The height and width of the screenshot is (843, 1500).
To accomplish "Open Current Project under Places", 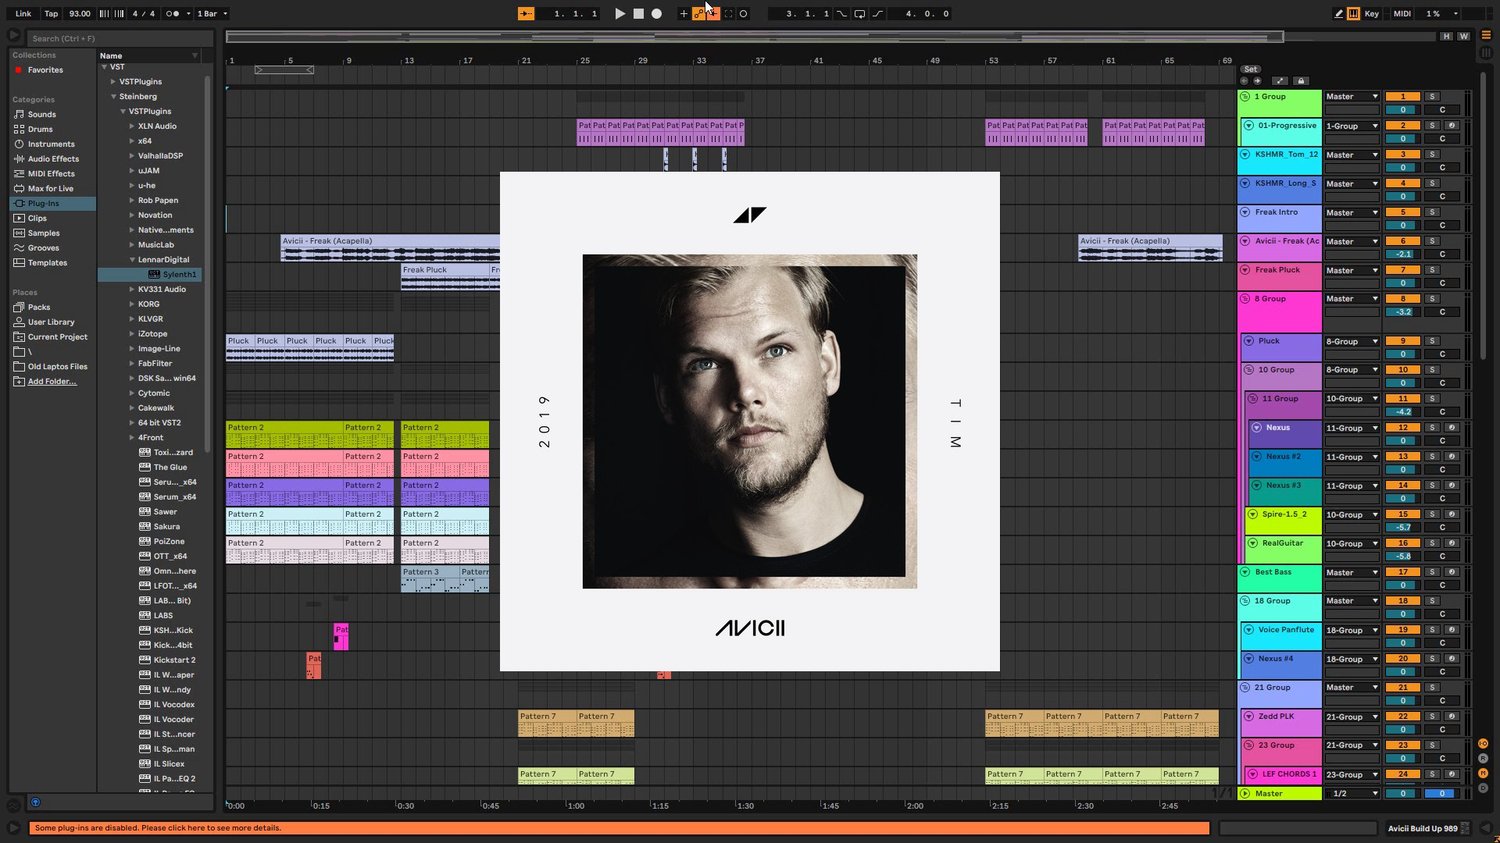I will 57,337.
